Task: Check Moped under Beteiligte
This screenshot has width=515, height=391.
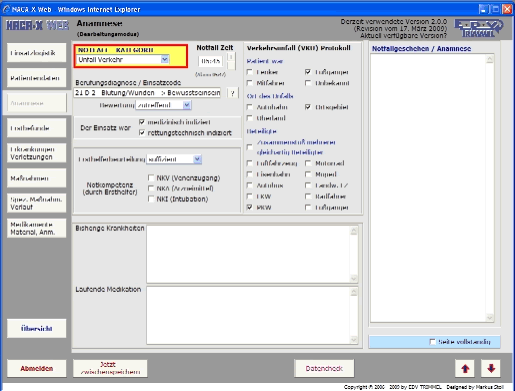Action: pyautogui.click(x=308, y=174)
